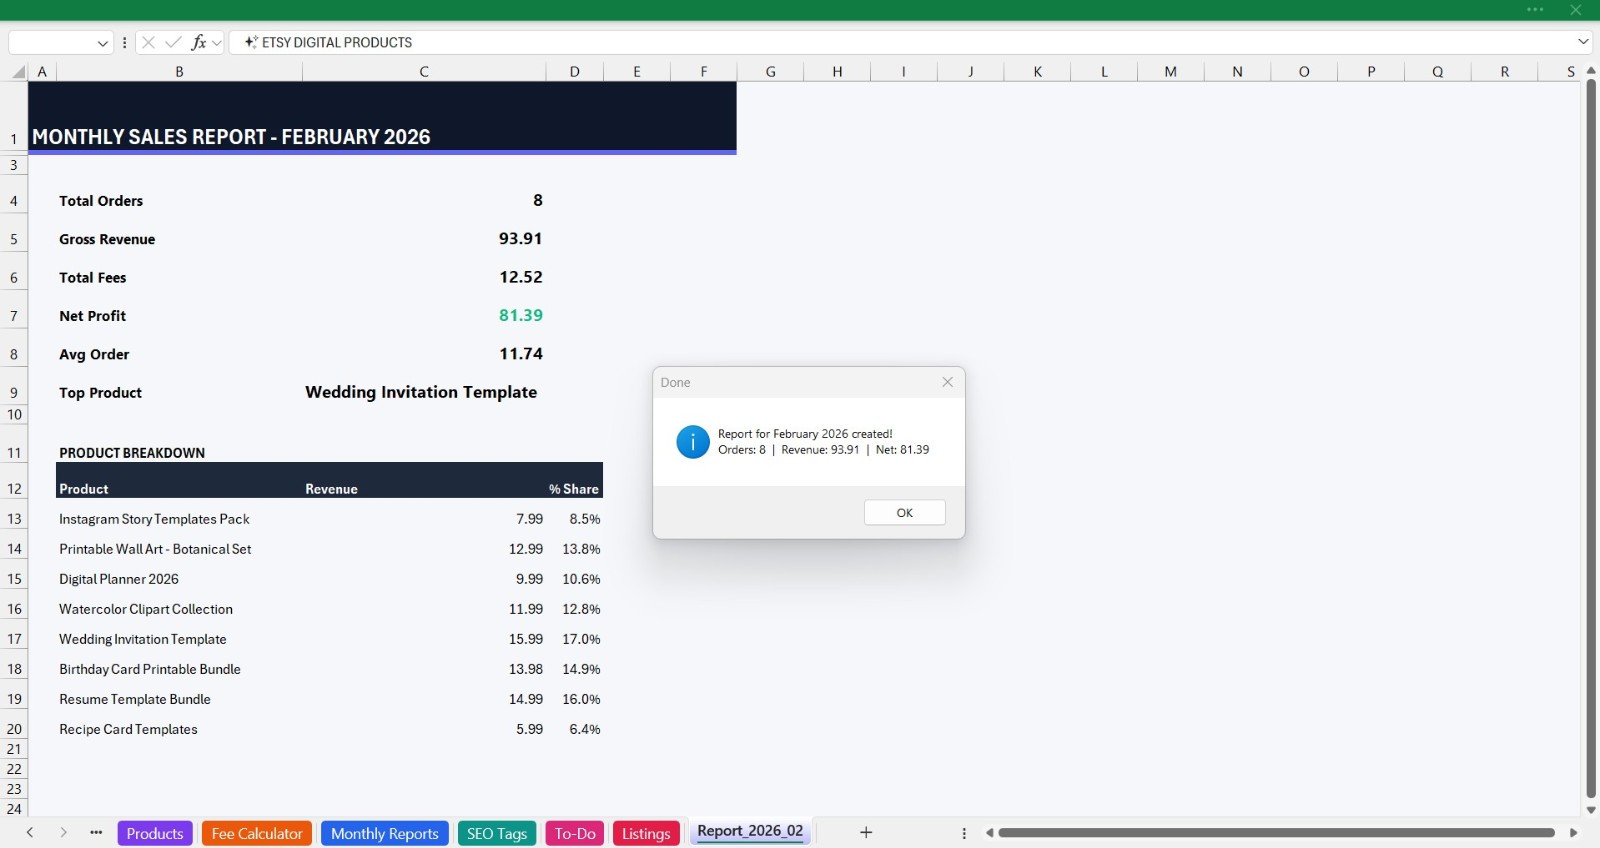Expand the formula bar chevron
The height and width of the screenshot is (848, 1600).
1582,42
